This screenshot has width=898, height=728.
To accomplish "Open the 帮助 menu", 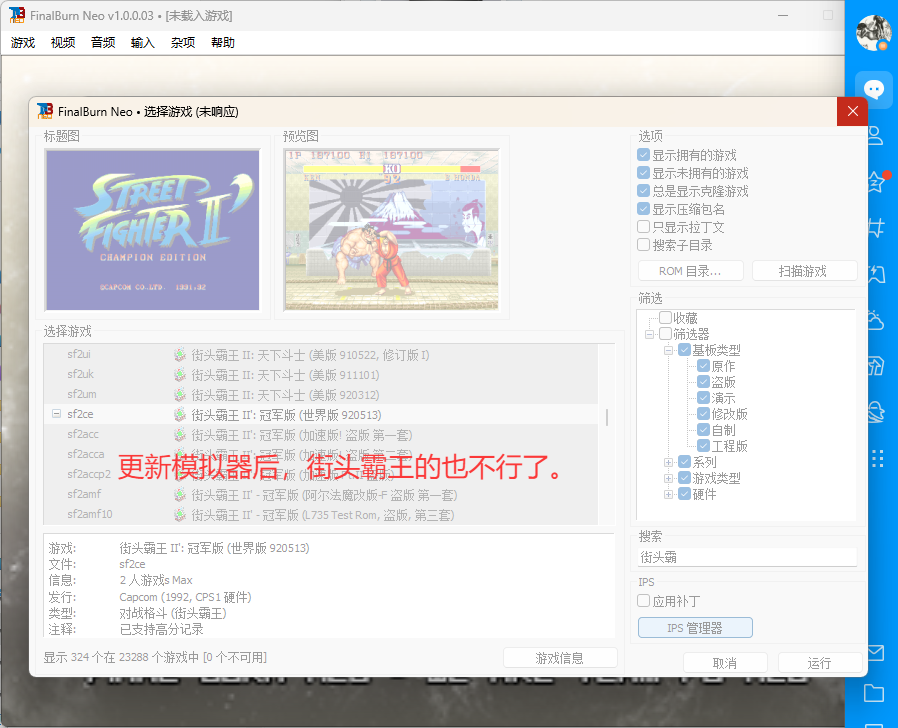I will click(223, 42).
